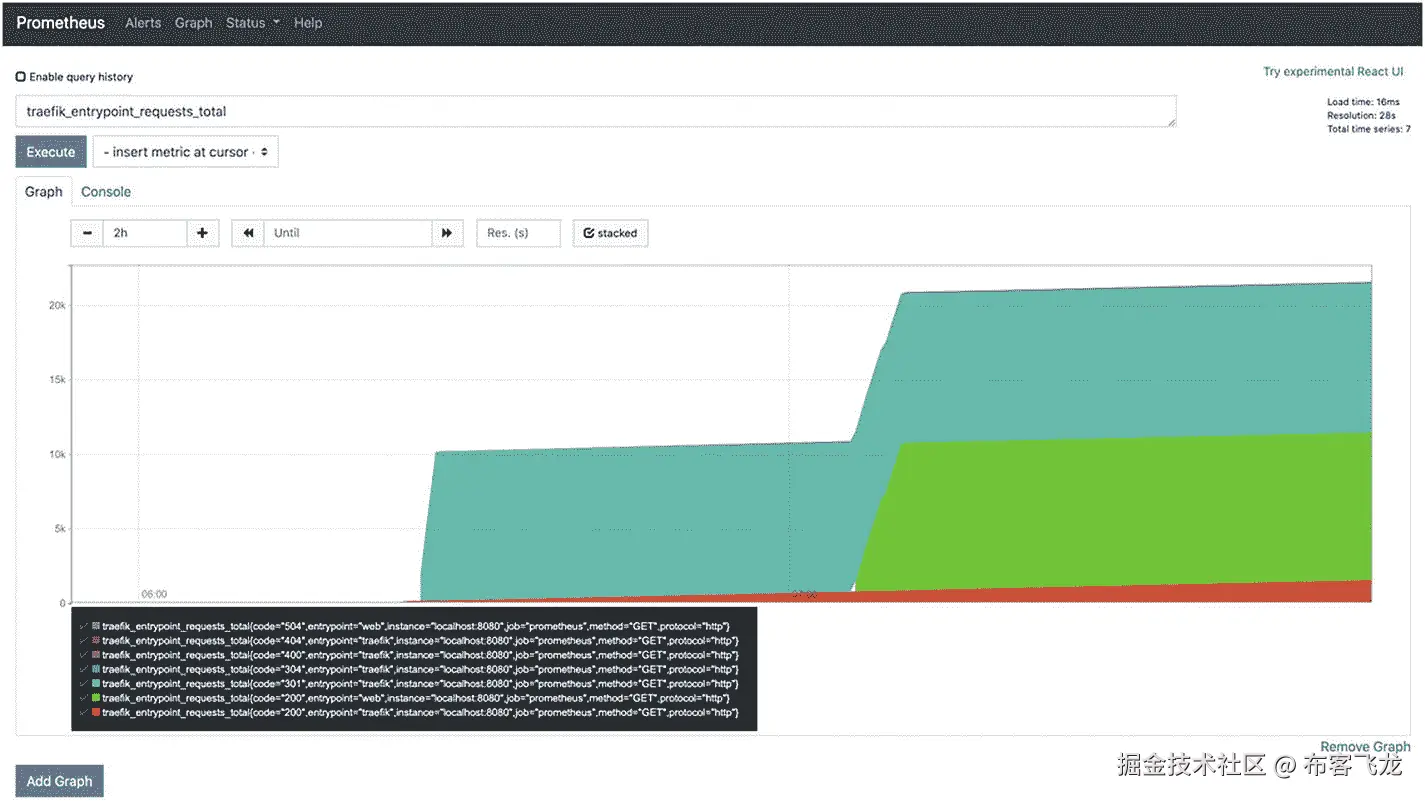Click the red swatch for code="200" traefik series
The width and height of the screenshot is (1425, 801).
(96, 712)
